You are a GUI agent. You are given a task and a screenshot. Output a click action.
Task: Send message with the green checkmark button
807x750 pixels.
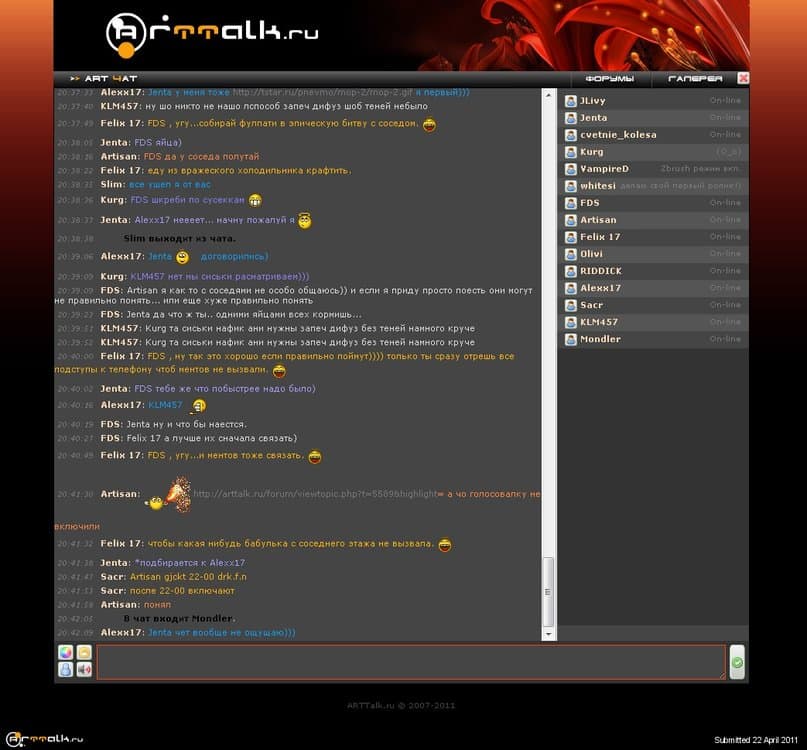737,662
